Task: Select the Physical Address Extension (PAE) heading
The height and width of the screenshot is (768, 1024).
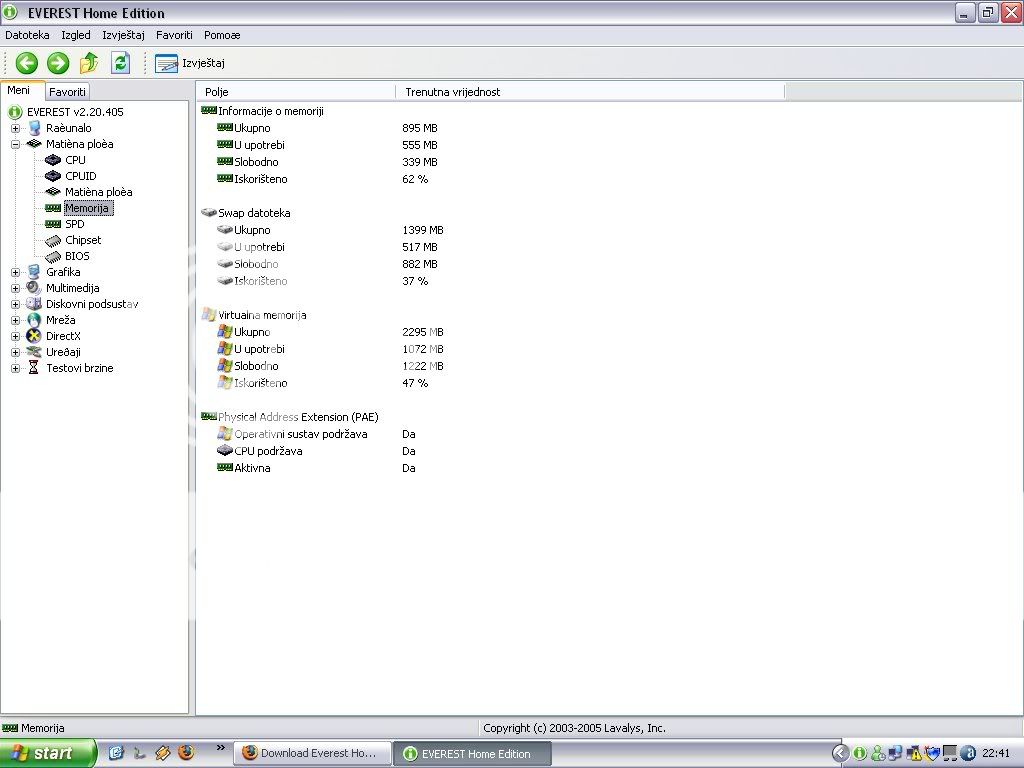Action: (x=298, y=417)
